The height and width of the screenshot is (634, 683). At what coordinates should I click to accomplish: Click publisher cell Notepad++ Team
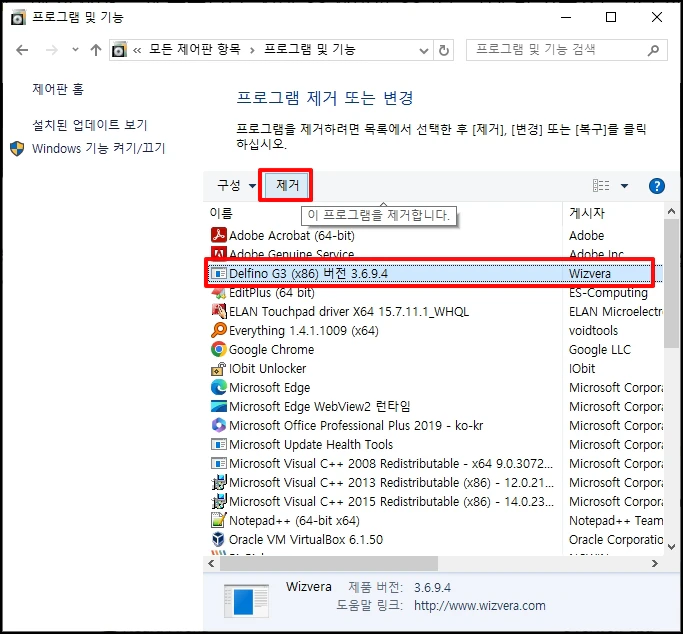[616, 520]
